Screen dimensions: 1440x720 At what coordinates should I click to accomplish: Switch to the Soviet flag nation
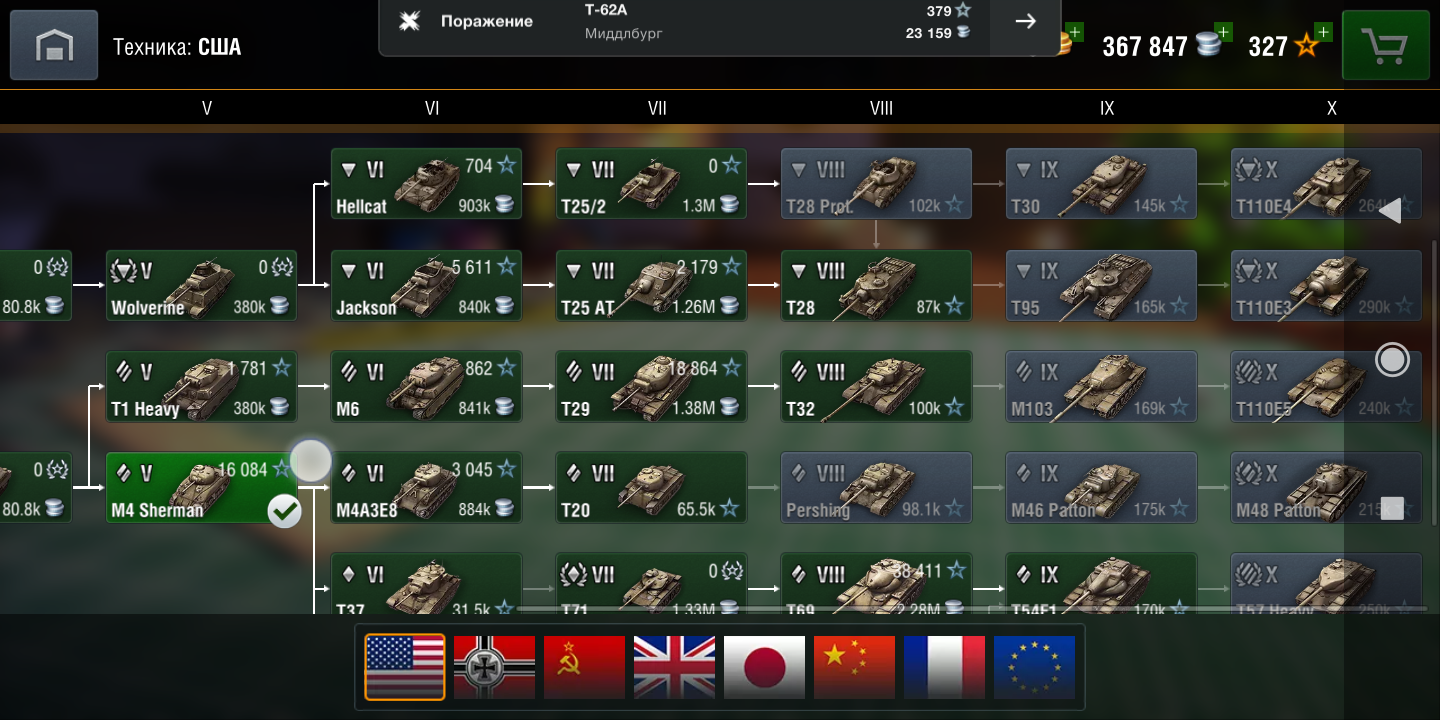(584, 667)
